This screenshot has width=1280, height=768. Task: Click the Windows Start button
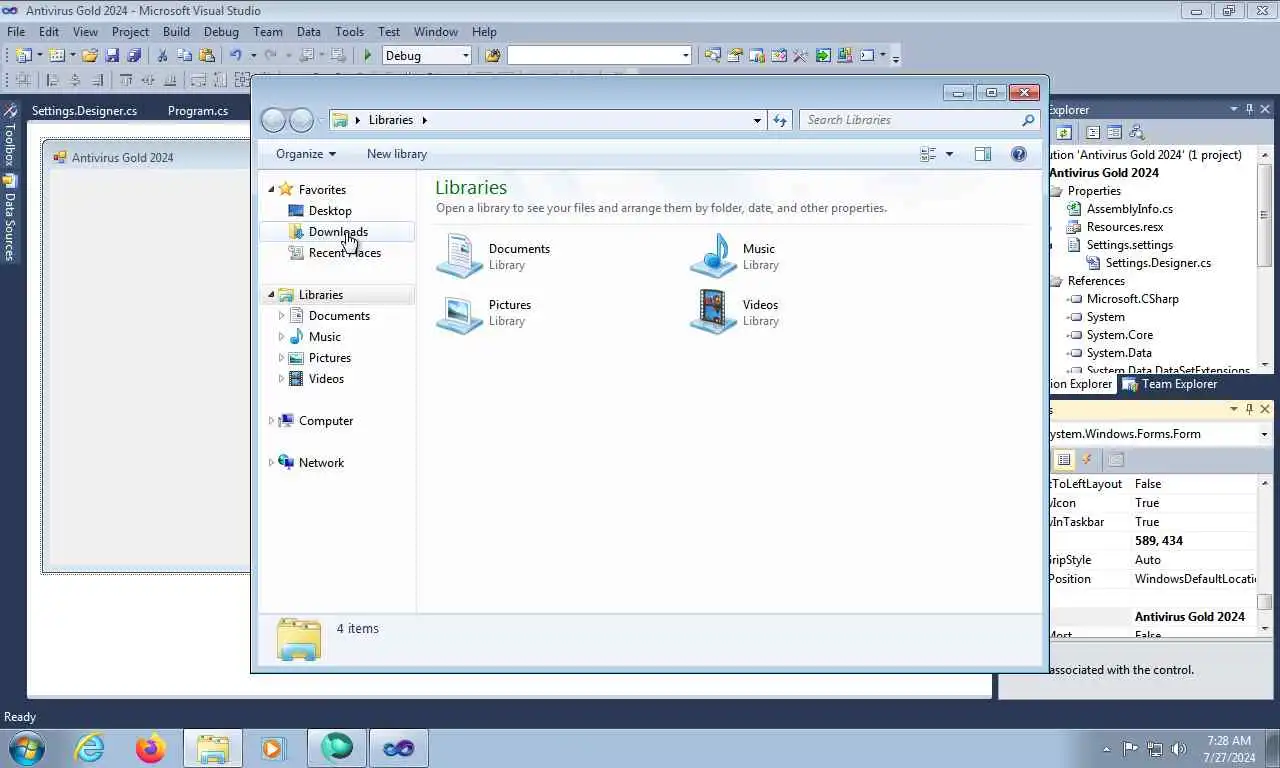pyautogui.click(x=25, y=748)
